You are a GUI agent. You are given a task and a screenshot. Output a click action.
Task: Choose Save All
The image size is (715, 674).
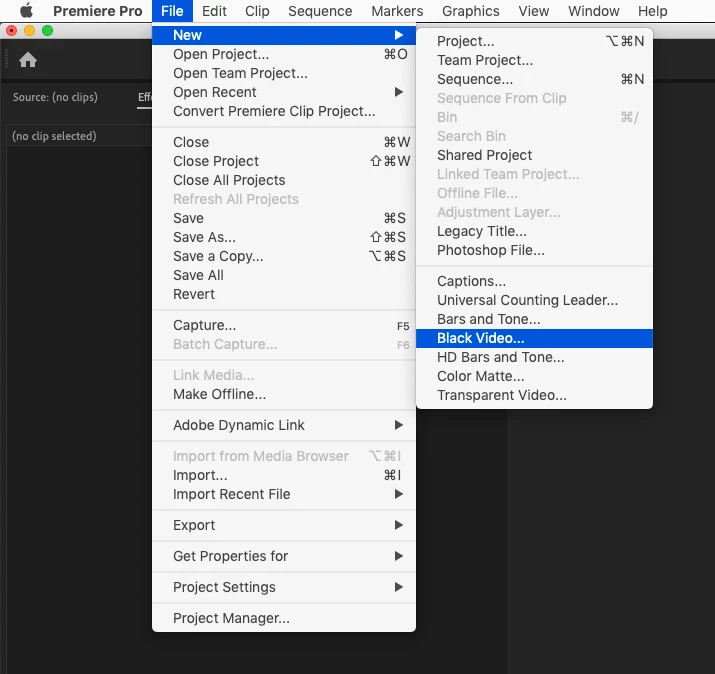[284, 275]
